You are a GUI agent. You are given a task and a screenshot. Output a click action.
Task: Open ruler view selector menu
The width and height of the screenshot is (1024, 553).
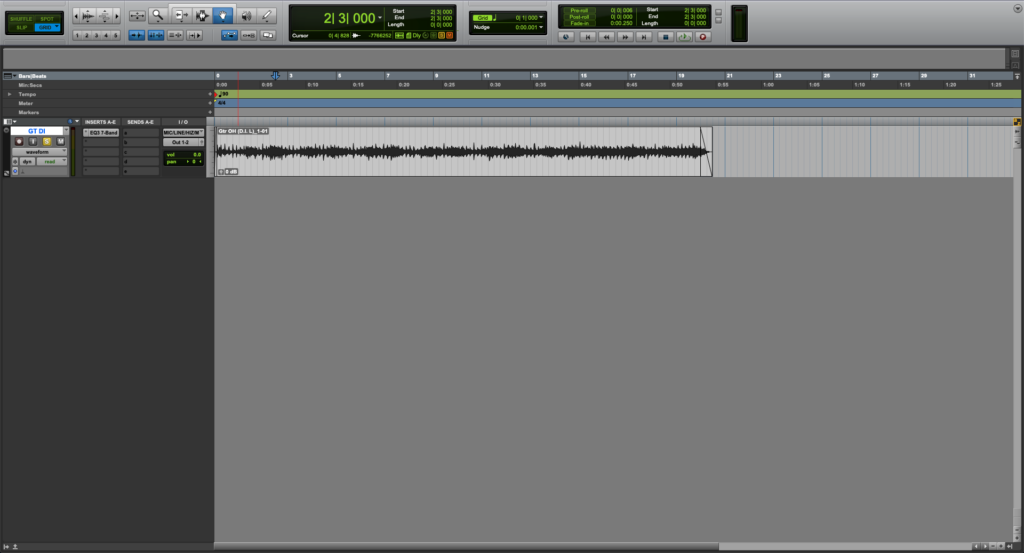click(10, 76)
